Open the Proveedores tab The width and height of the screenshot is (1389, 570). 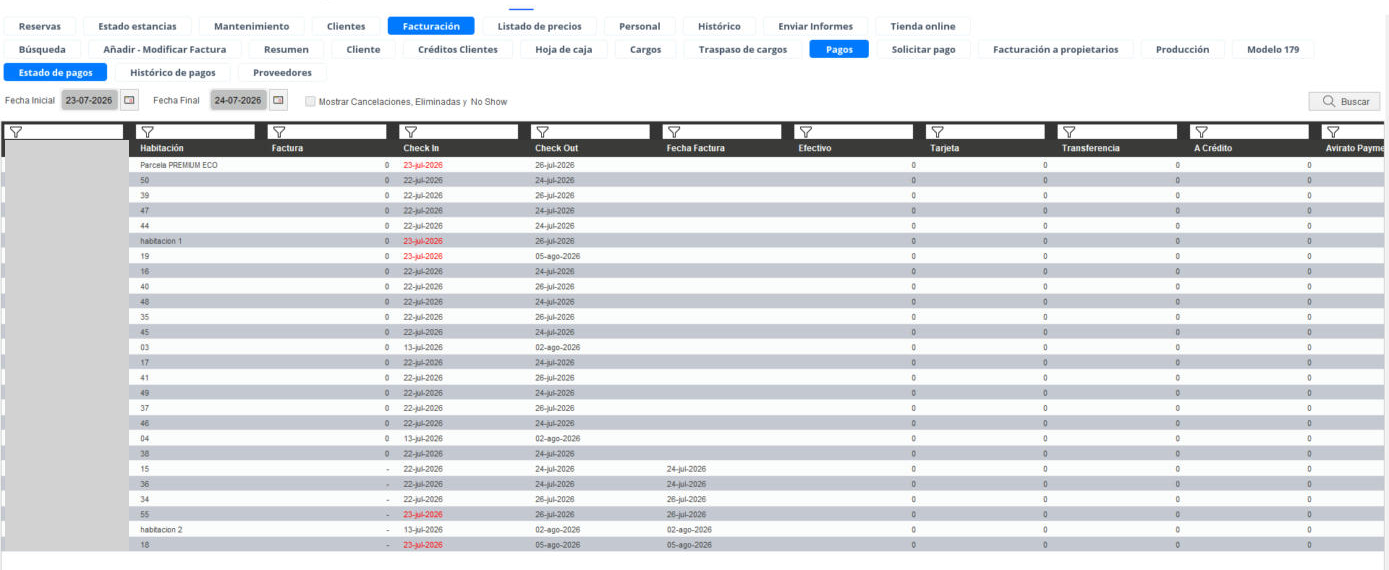coord(282,72)
